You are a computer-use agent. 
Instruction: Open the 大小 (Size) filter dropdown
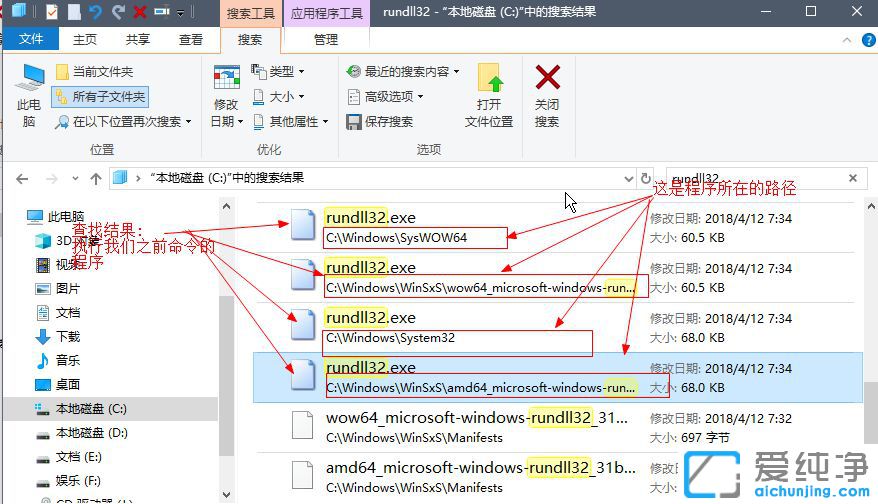point(279,97)
